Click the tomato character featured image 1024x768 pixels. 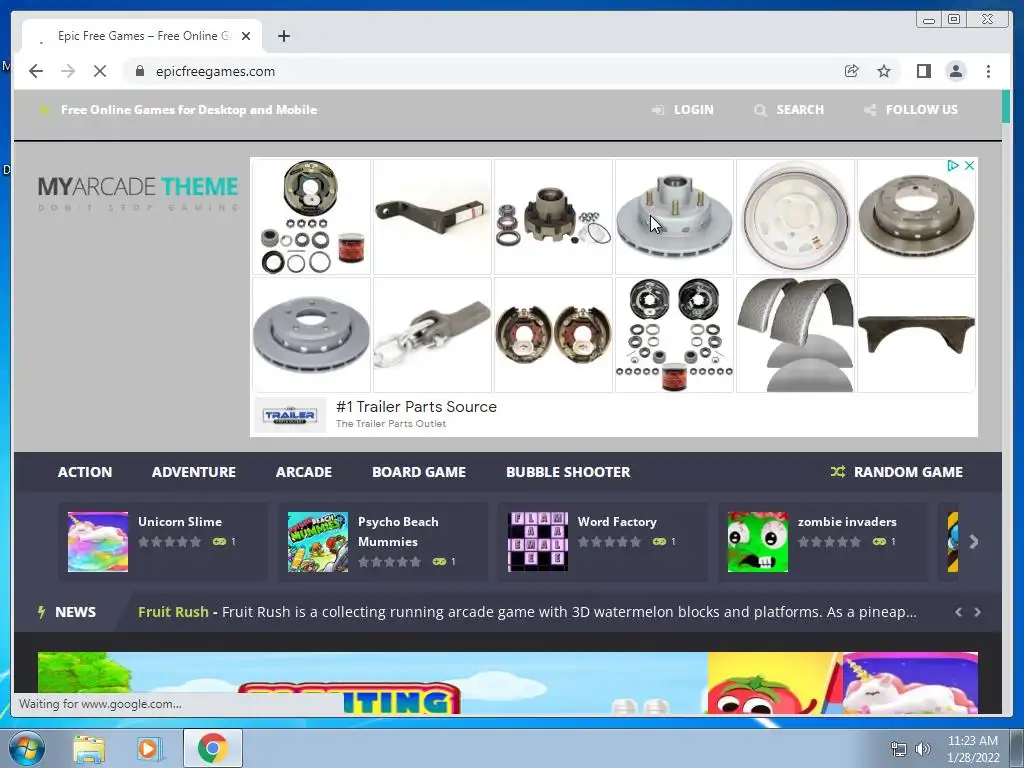pos(775,683)
